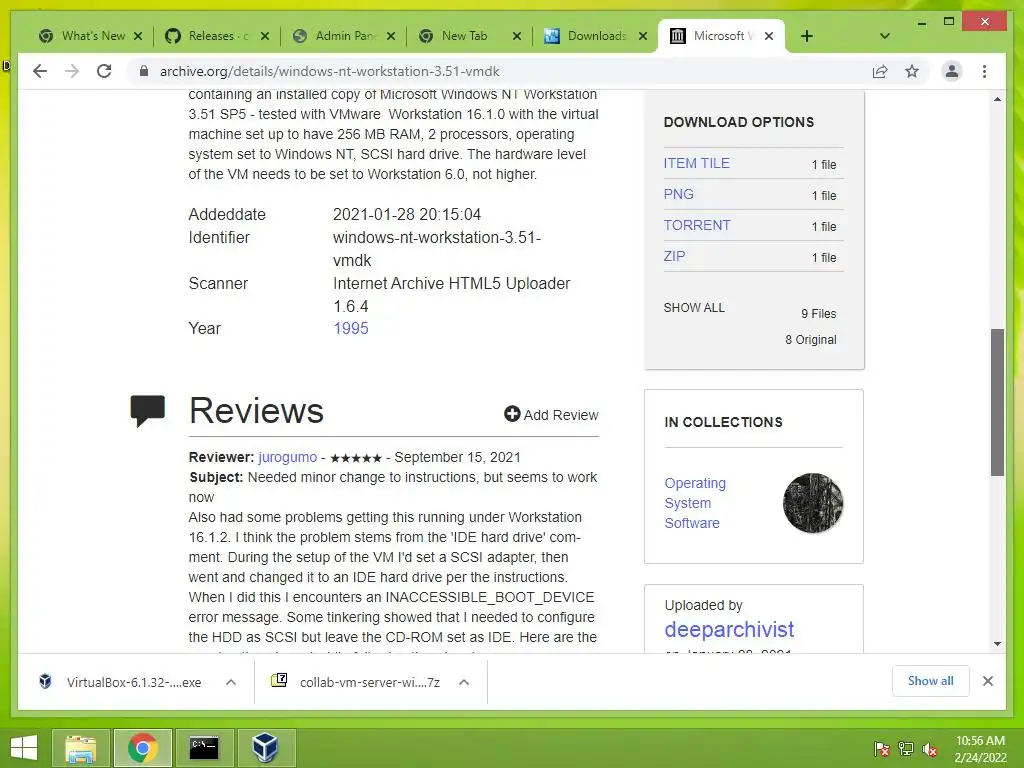Download the TORRENT file
Screen dimensions: 1024x768
(697, 225)
